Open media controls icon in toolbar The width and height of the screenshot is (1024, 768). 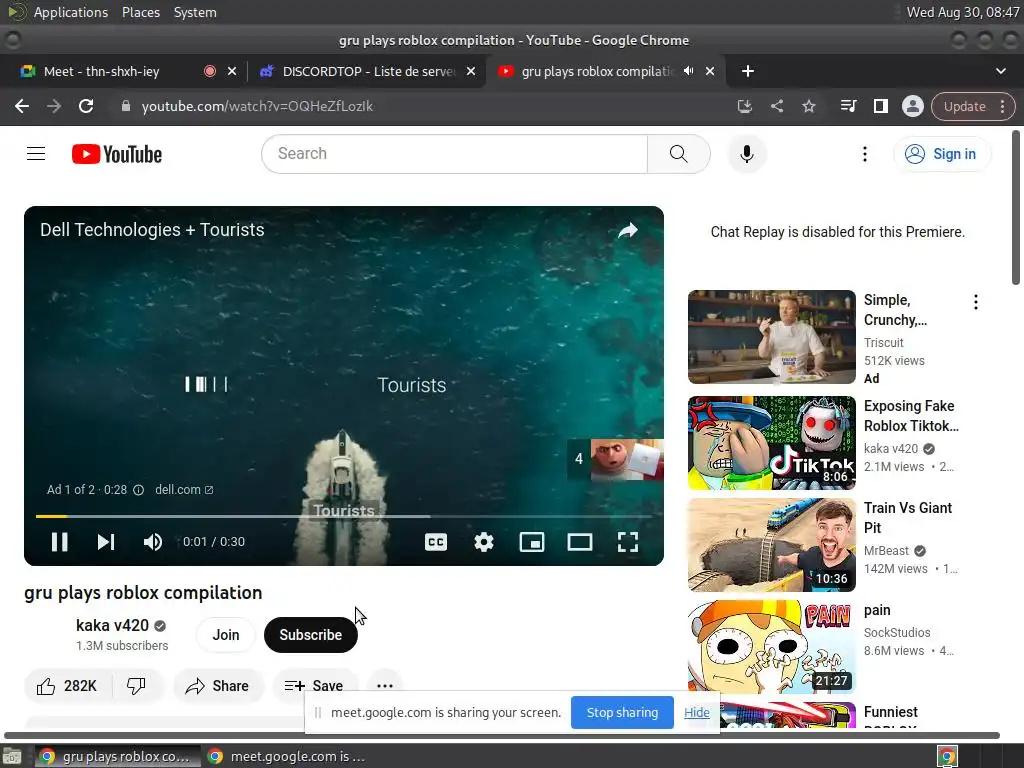coord(848,106)
